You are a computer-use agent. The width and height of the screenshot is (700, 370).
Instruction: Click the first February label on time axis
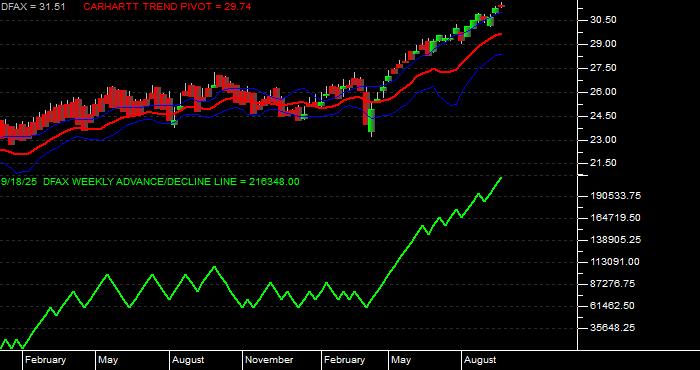[x=45, y=360]
